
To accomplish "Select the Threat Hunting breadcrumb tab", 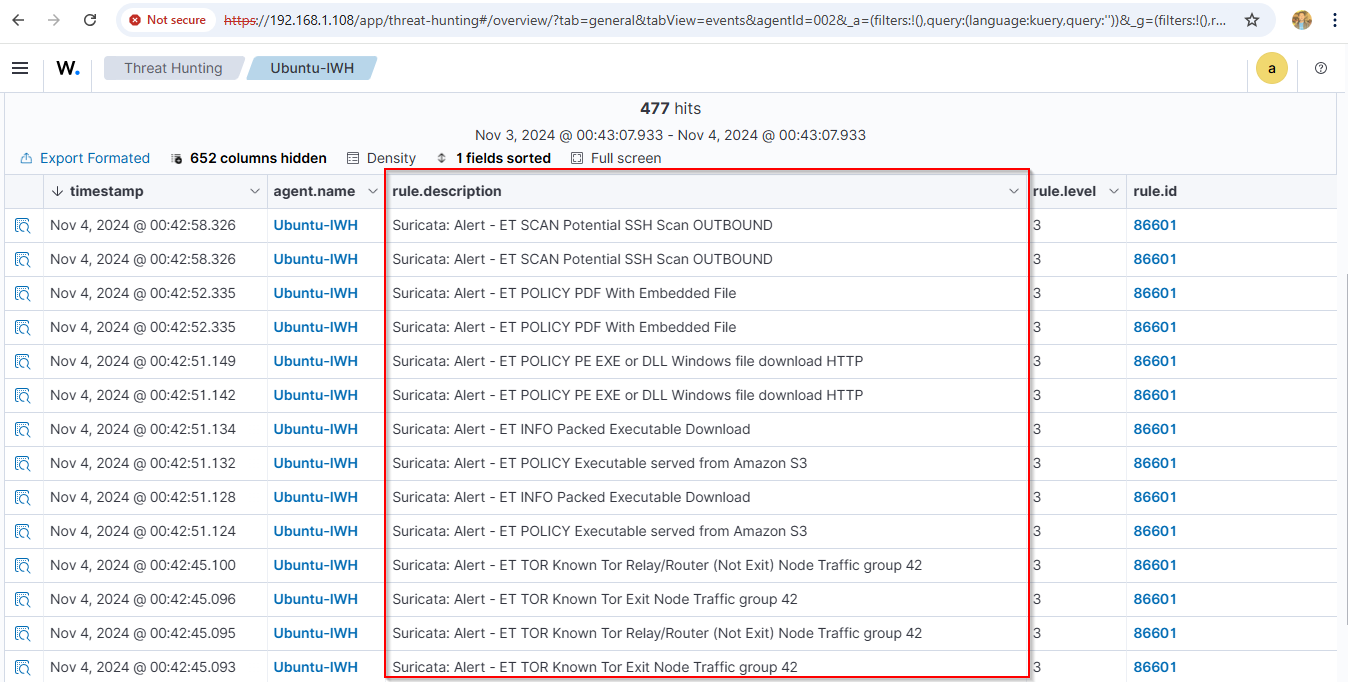I will (x=172, y=68).
